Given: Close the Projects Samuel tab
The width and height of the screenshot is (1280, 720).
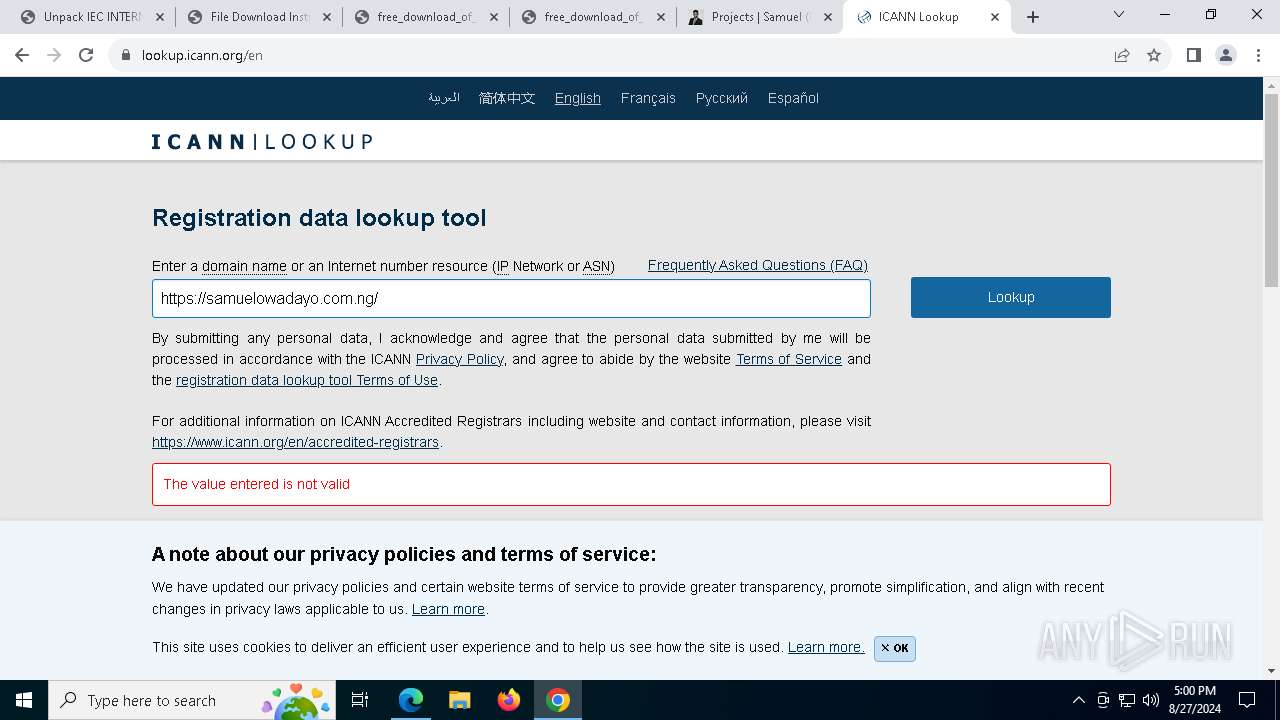Looking at the screenshot, I should 828,17.
